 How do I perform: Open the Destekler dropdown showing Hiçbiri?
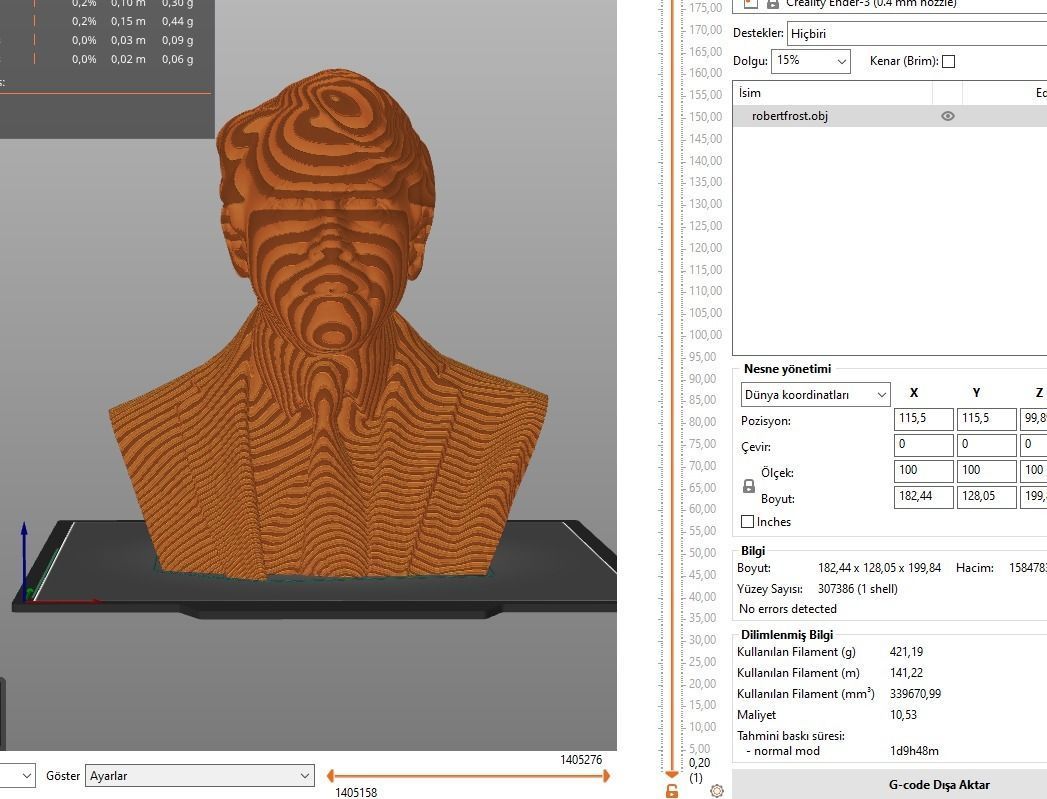click(917, 33)
